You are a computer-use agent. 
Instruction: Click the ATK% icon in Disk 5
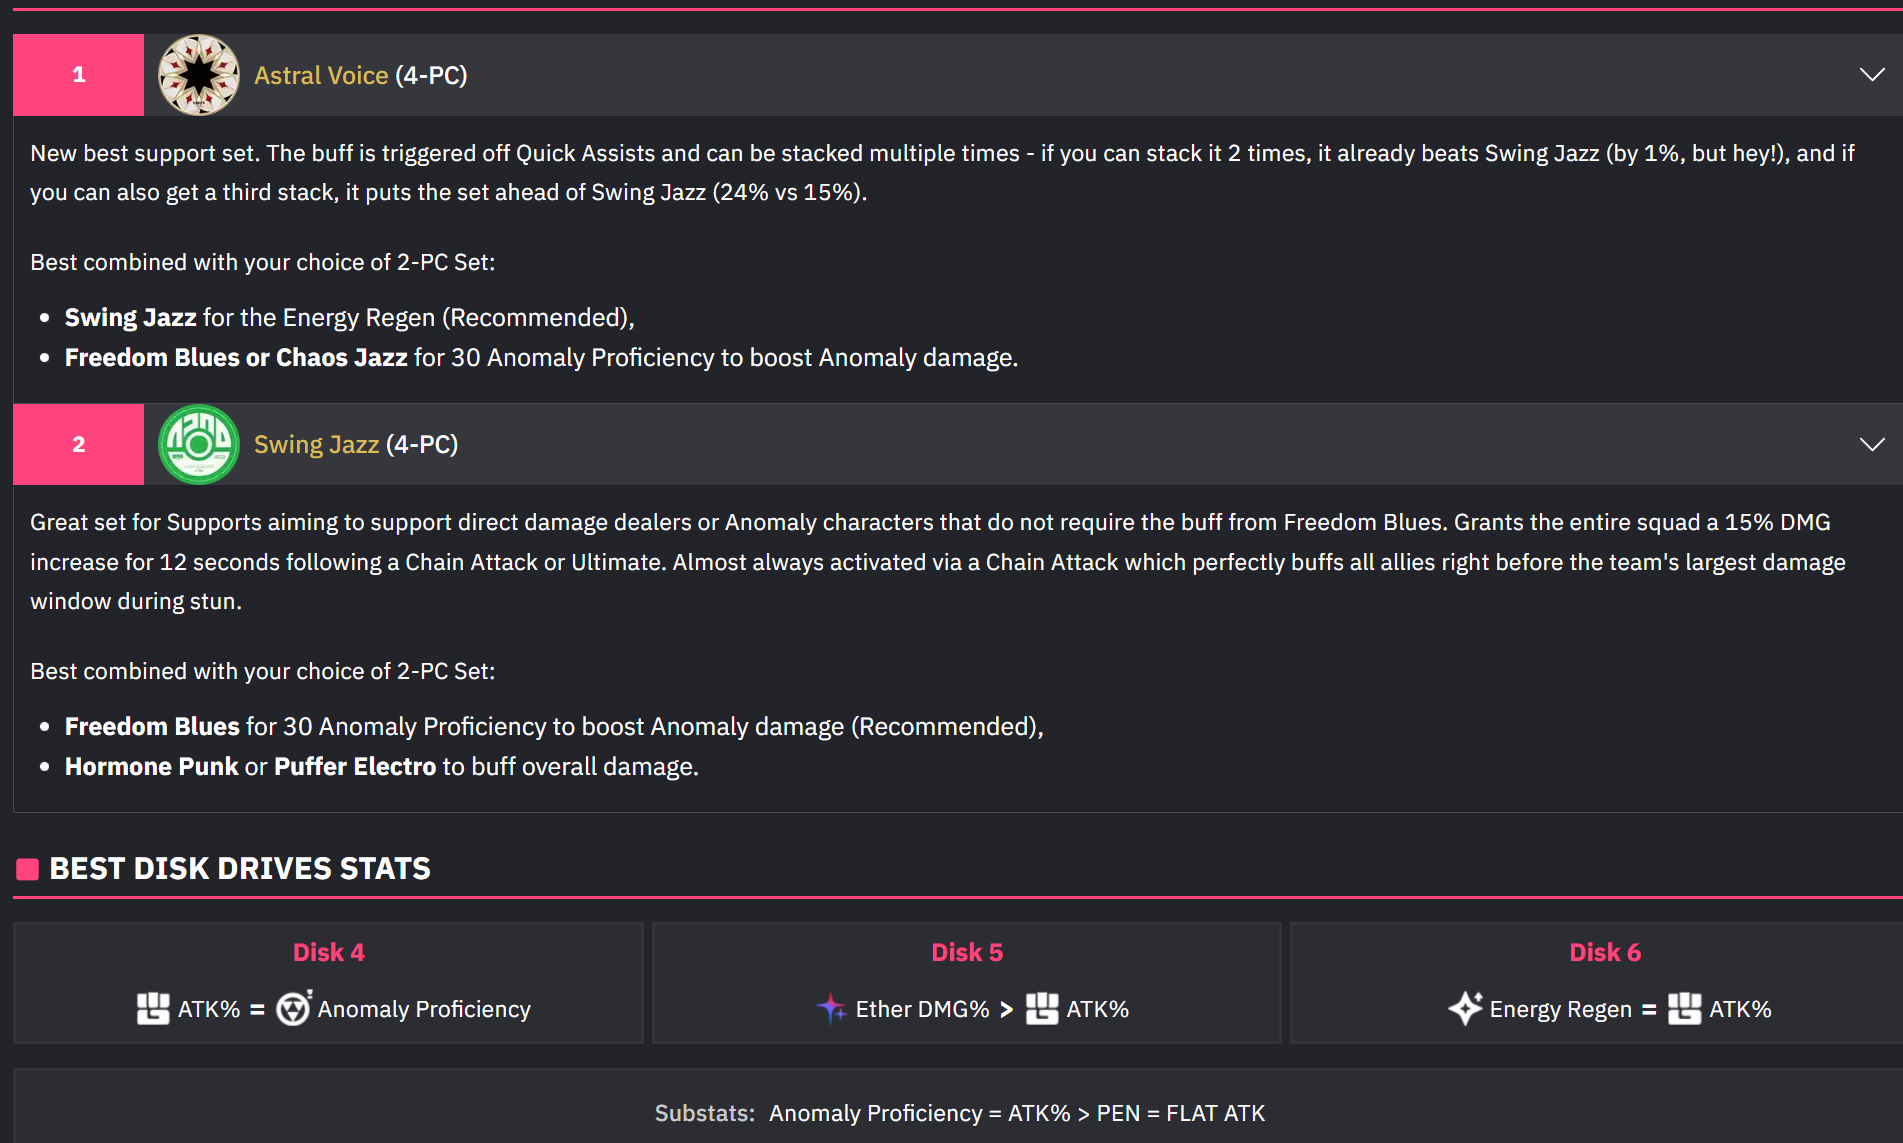[1042, 1009]
